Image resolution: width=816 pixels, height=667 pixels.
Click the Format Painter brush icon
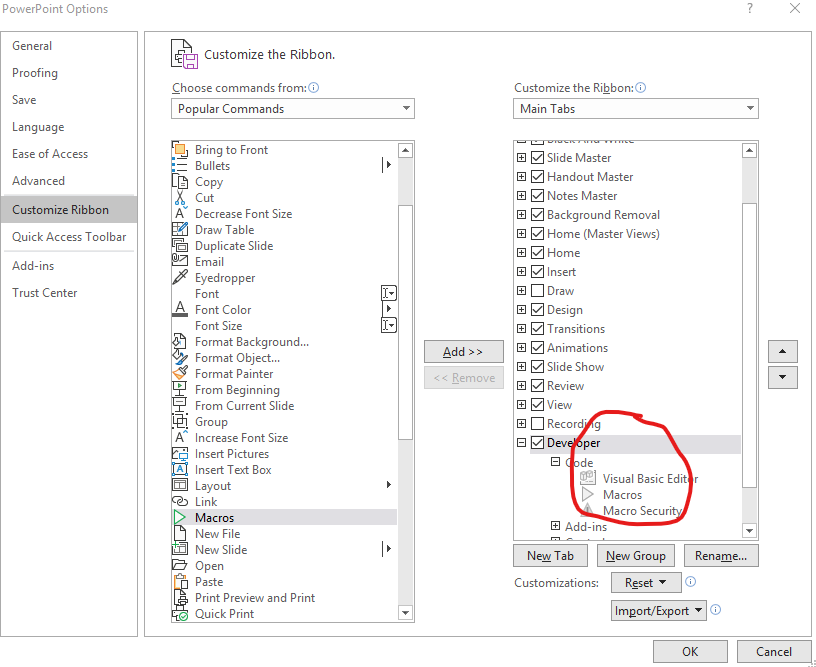180,374
